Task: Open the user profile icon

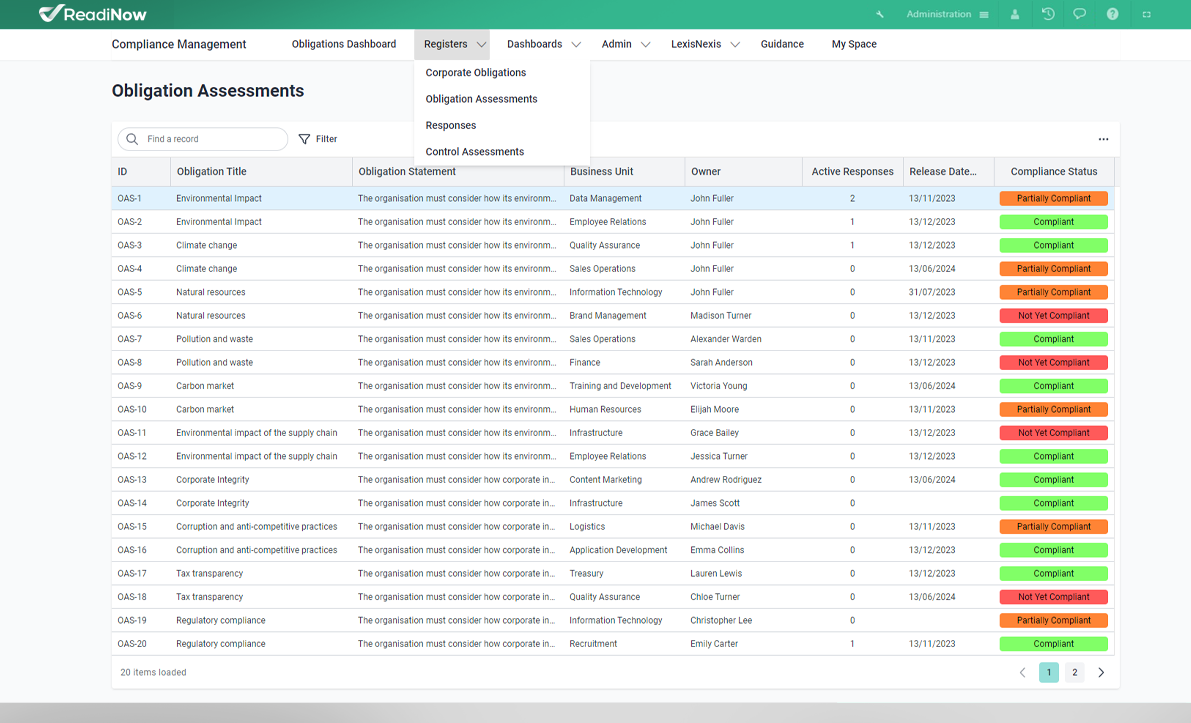Action: click(x=1015, y=15)
